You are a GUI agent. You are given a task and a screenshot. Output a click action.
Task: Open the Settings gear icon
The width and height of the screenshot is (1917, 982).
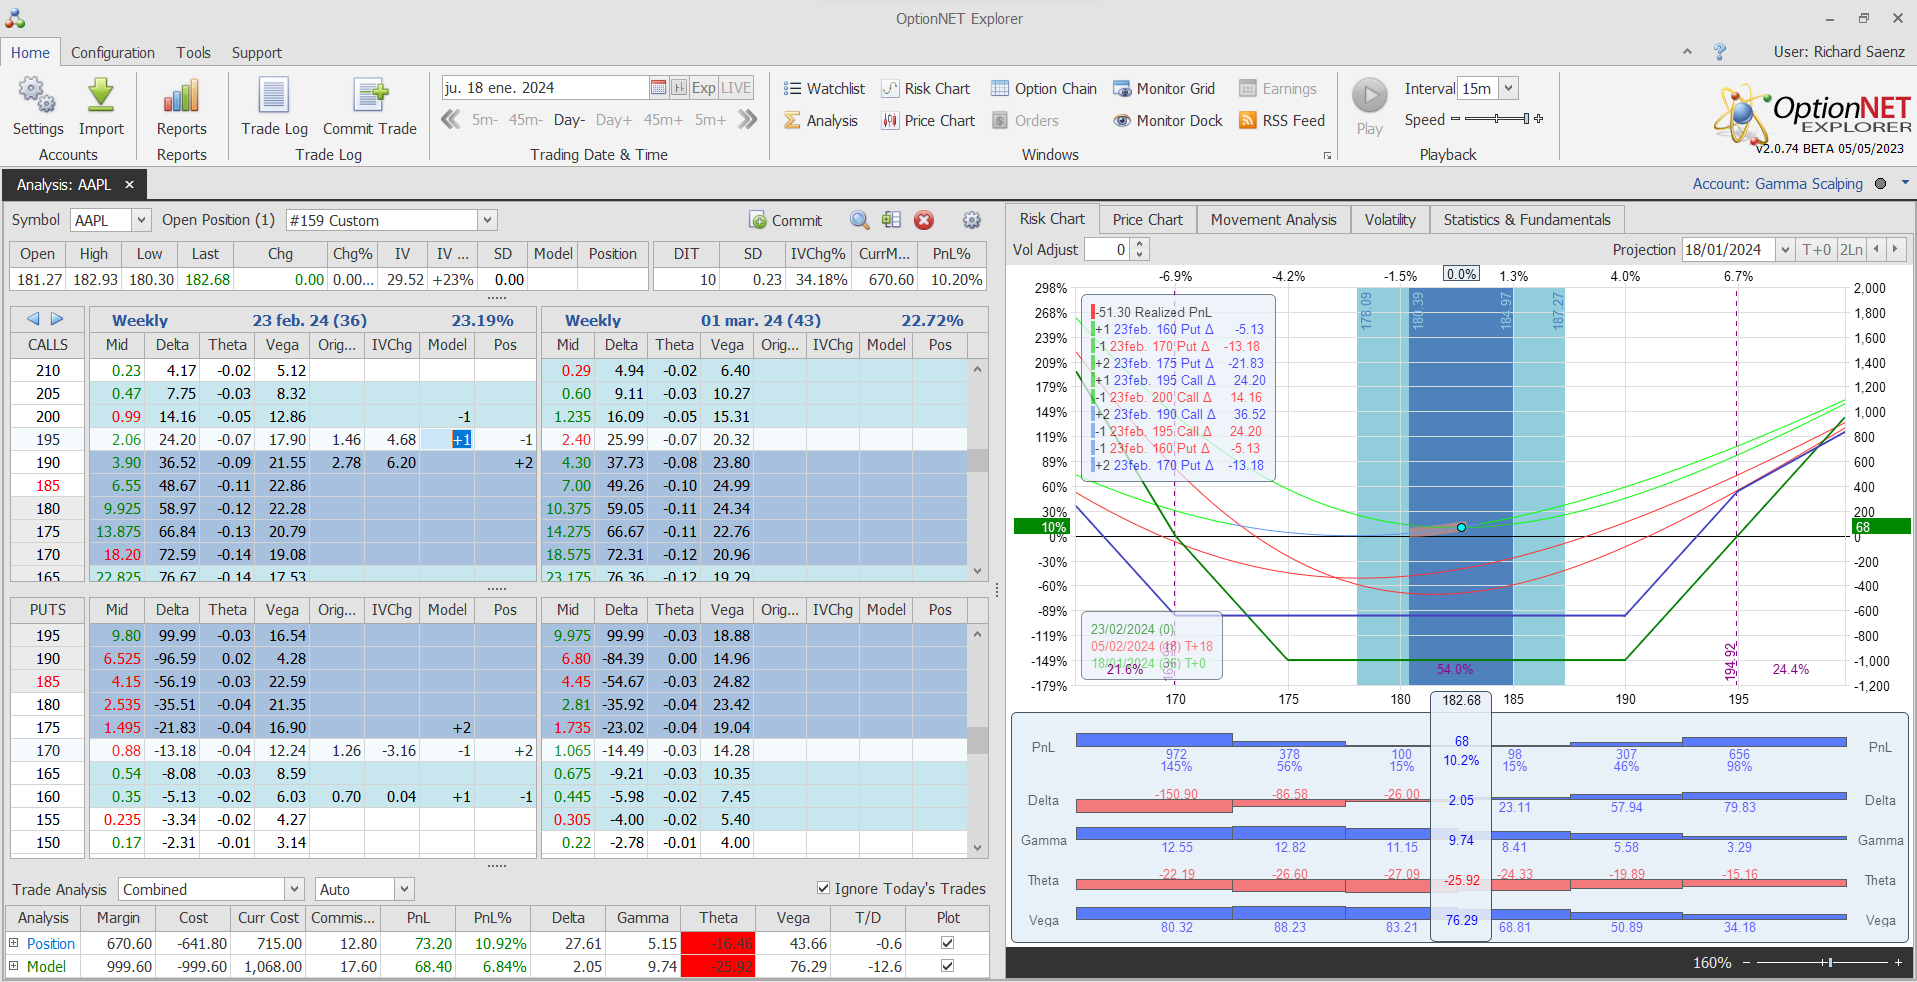pyautogui.click(x=37, y=96)
